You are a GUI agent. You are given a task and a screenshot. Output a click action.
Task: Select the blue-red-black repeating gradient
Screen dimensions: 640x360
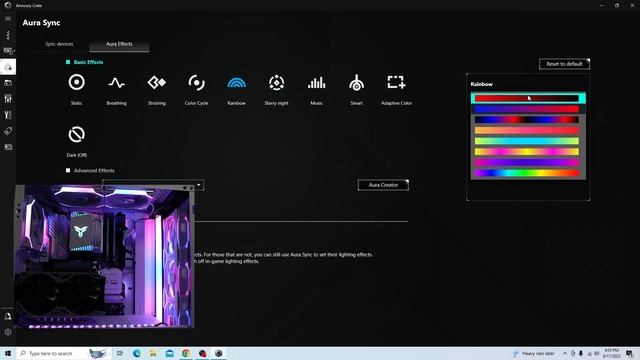click(x=527, y=120)
